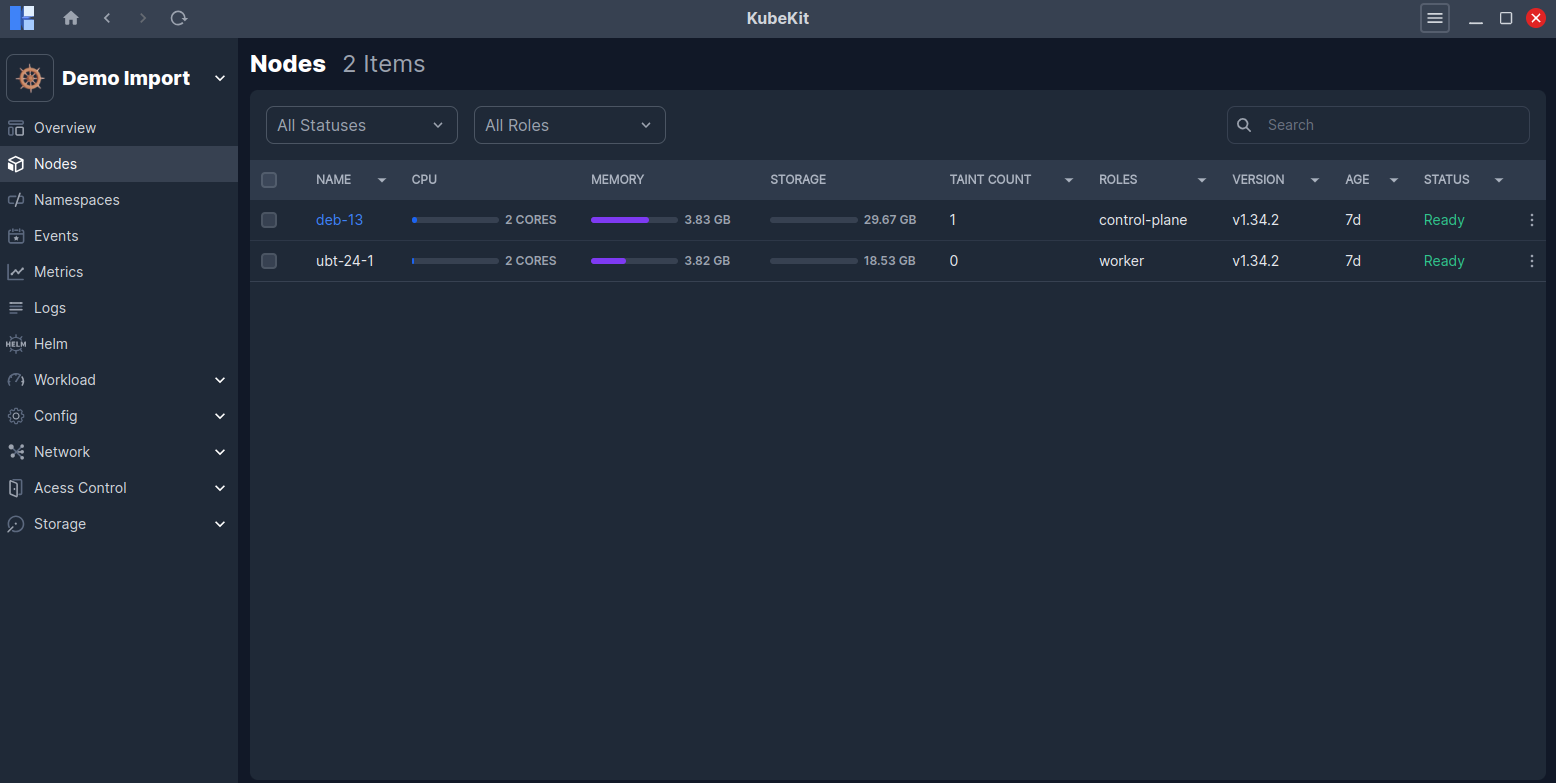1556x783 pixels.
Task: Open the Overview page icon
Action: coord(15,127)
